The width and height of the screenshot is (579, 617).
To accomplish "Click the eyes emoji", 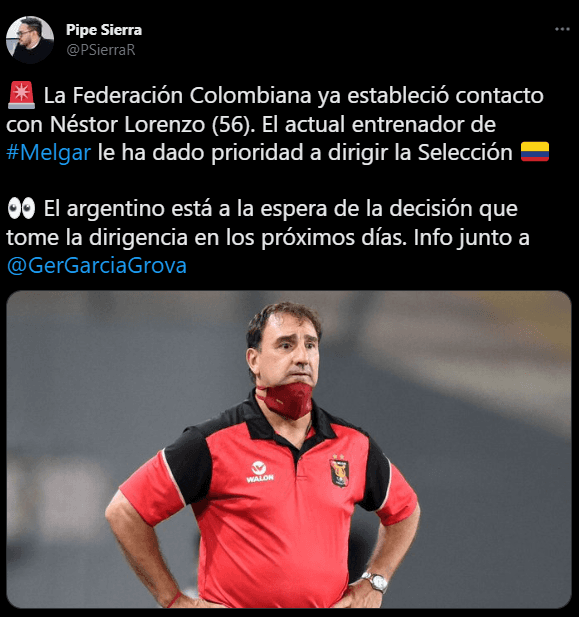I will pos(21,209).
